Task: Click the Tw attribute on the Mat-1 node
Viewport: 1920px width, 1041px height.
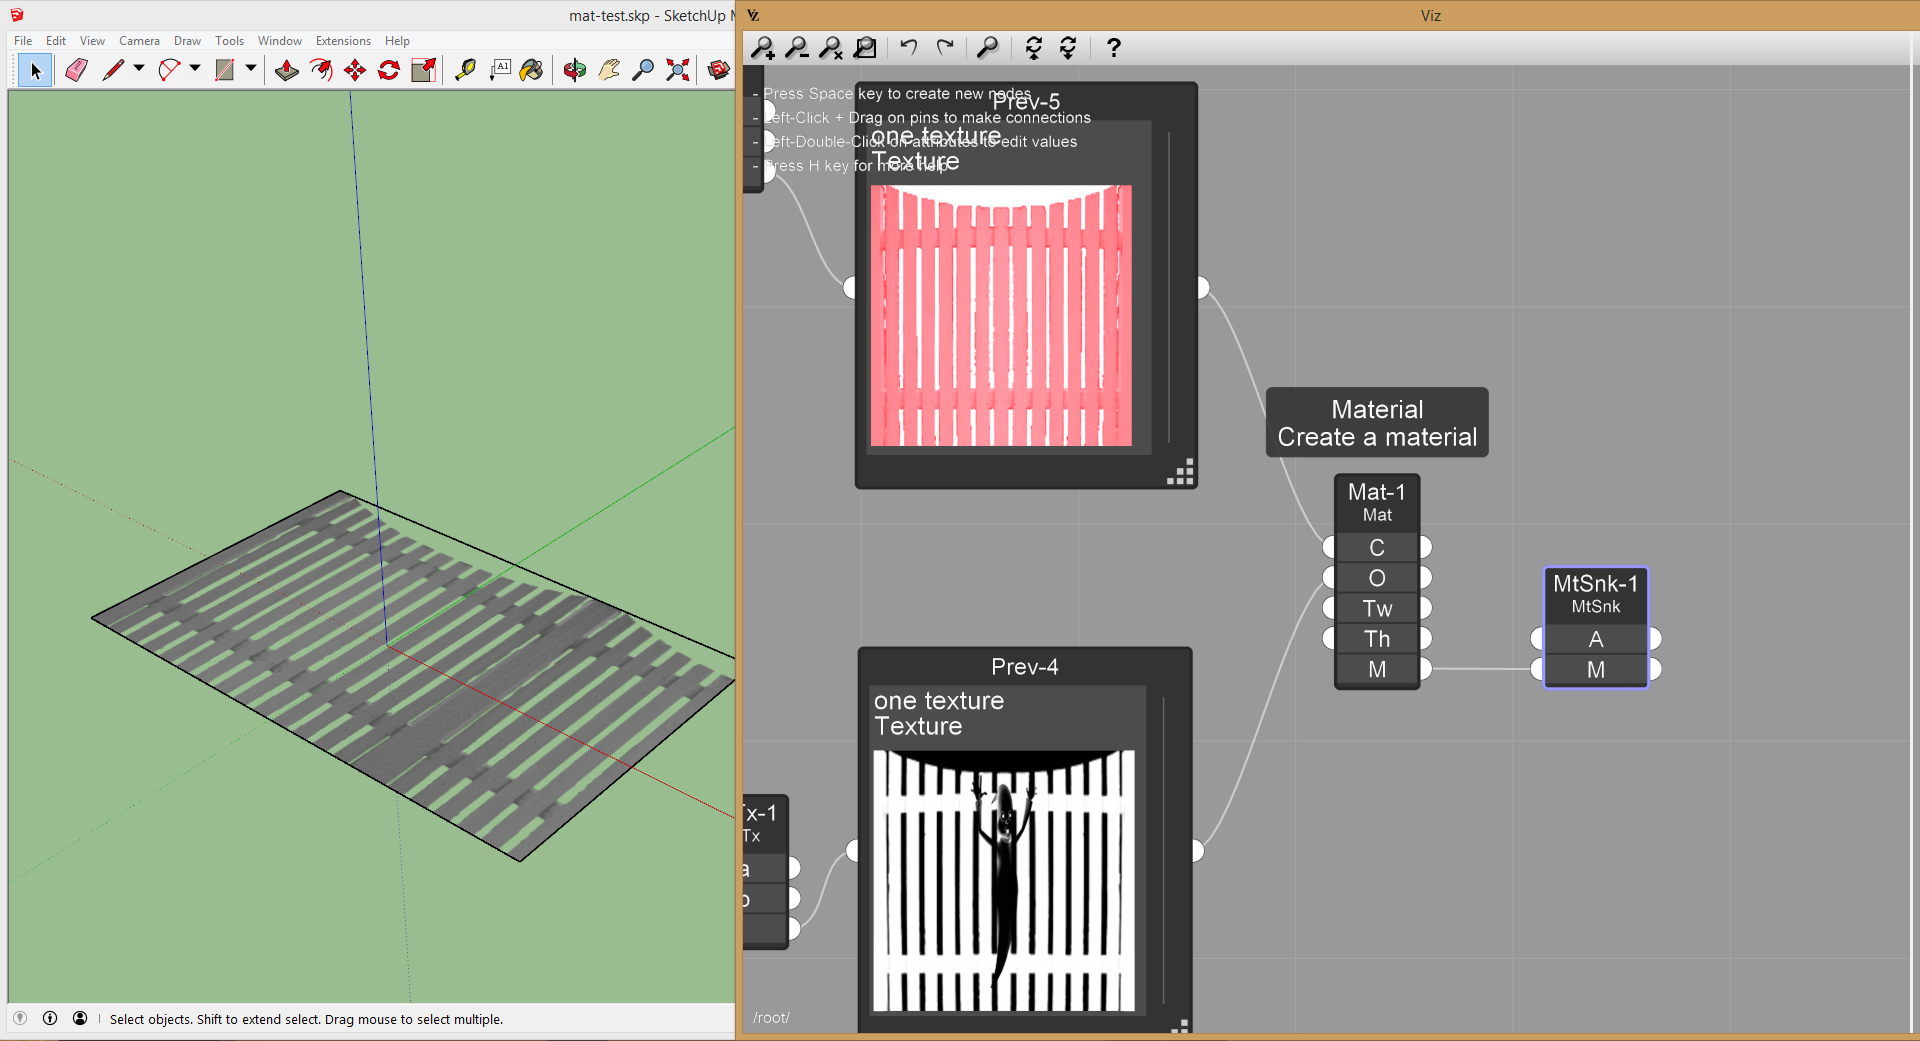Action: coord(1376,608)
